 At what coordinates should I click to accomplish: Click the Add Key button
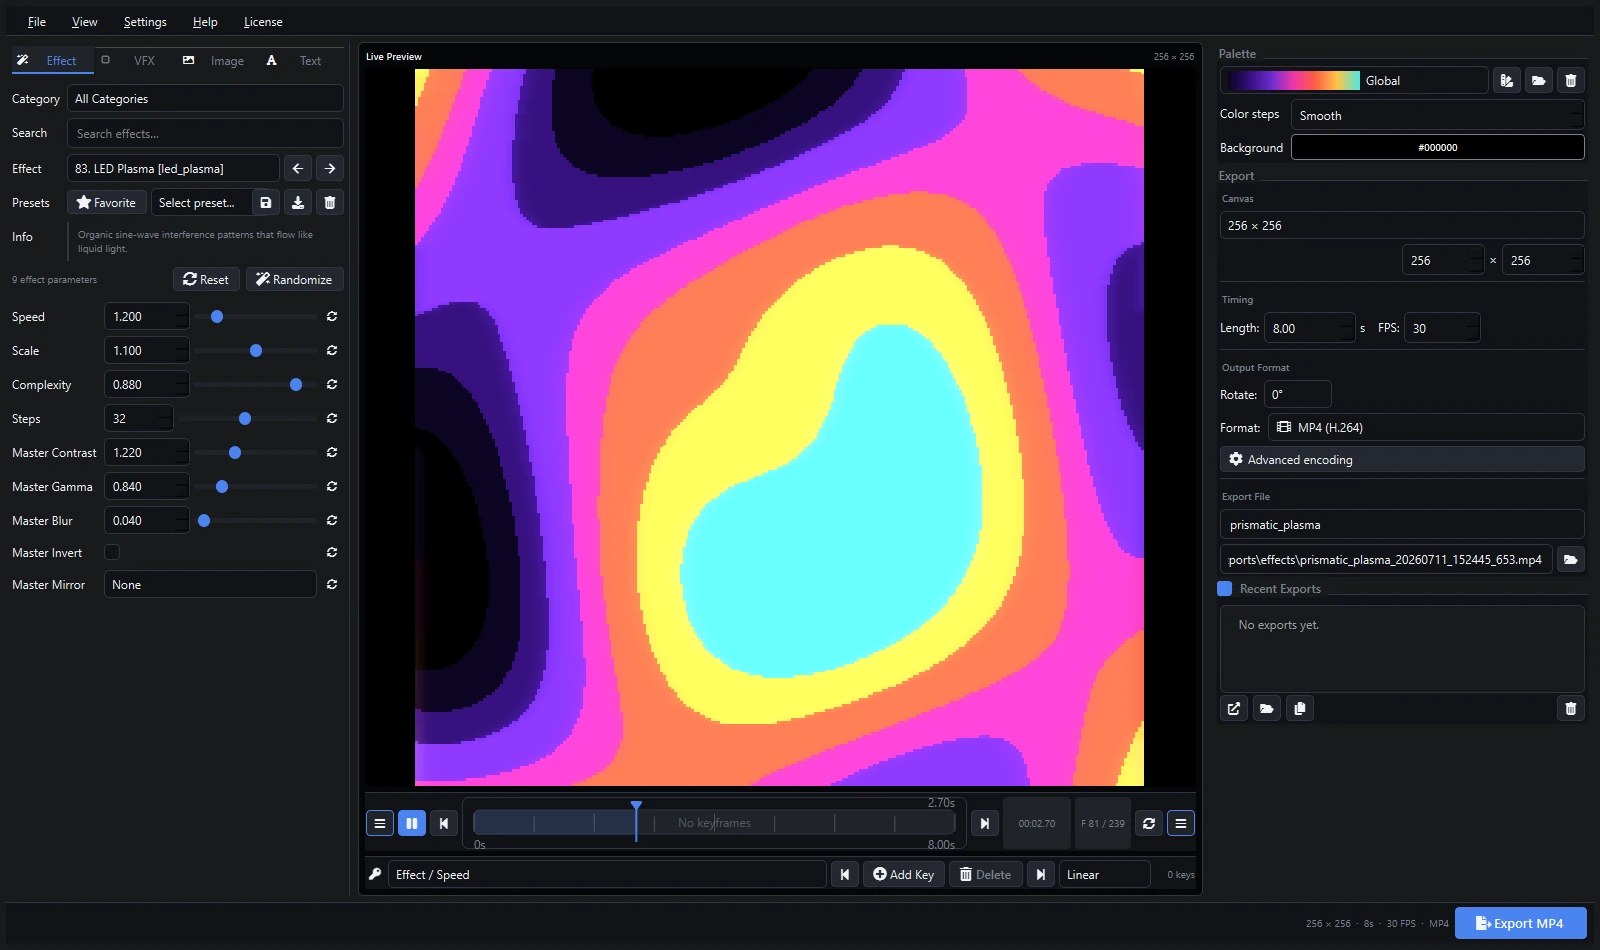[904, 874]
